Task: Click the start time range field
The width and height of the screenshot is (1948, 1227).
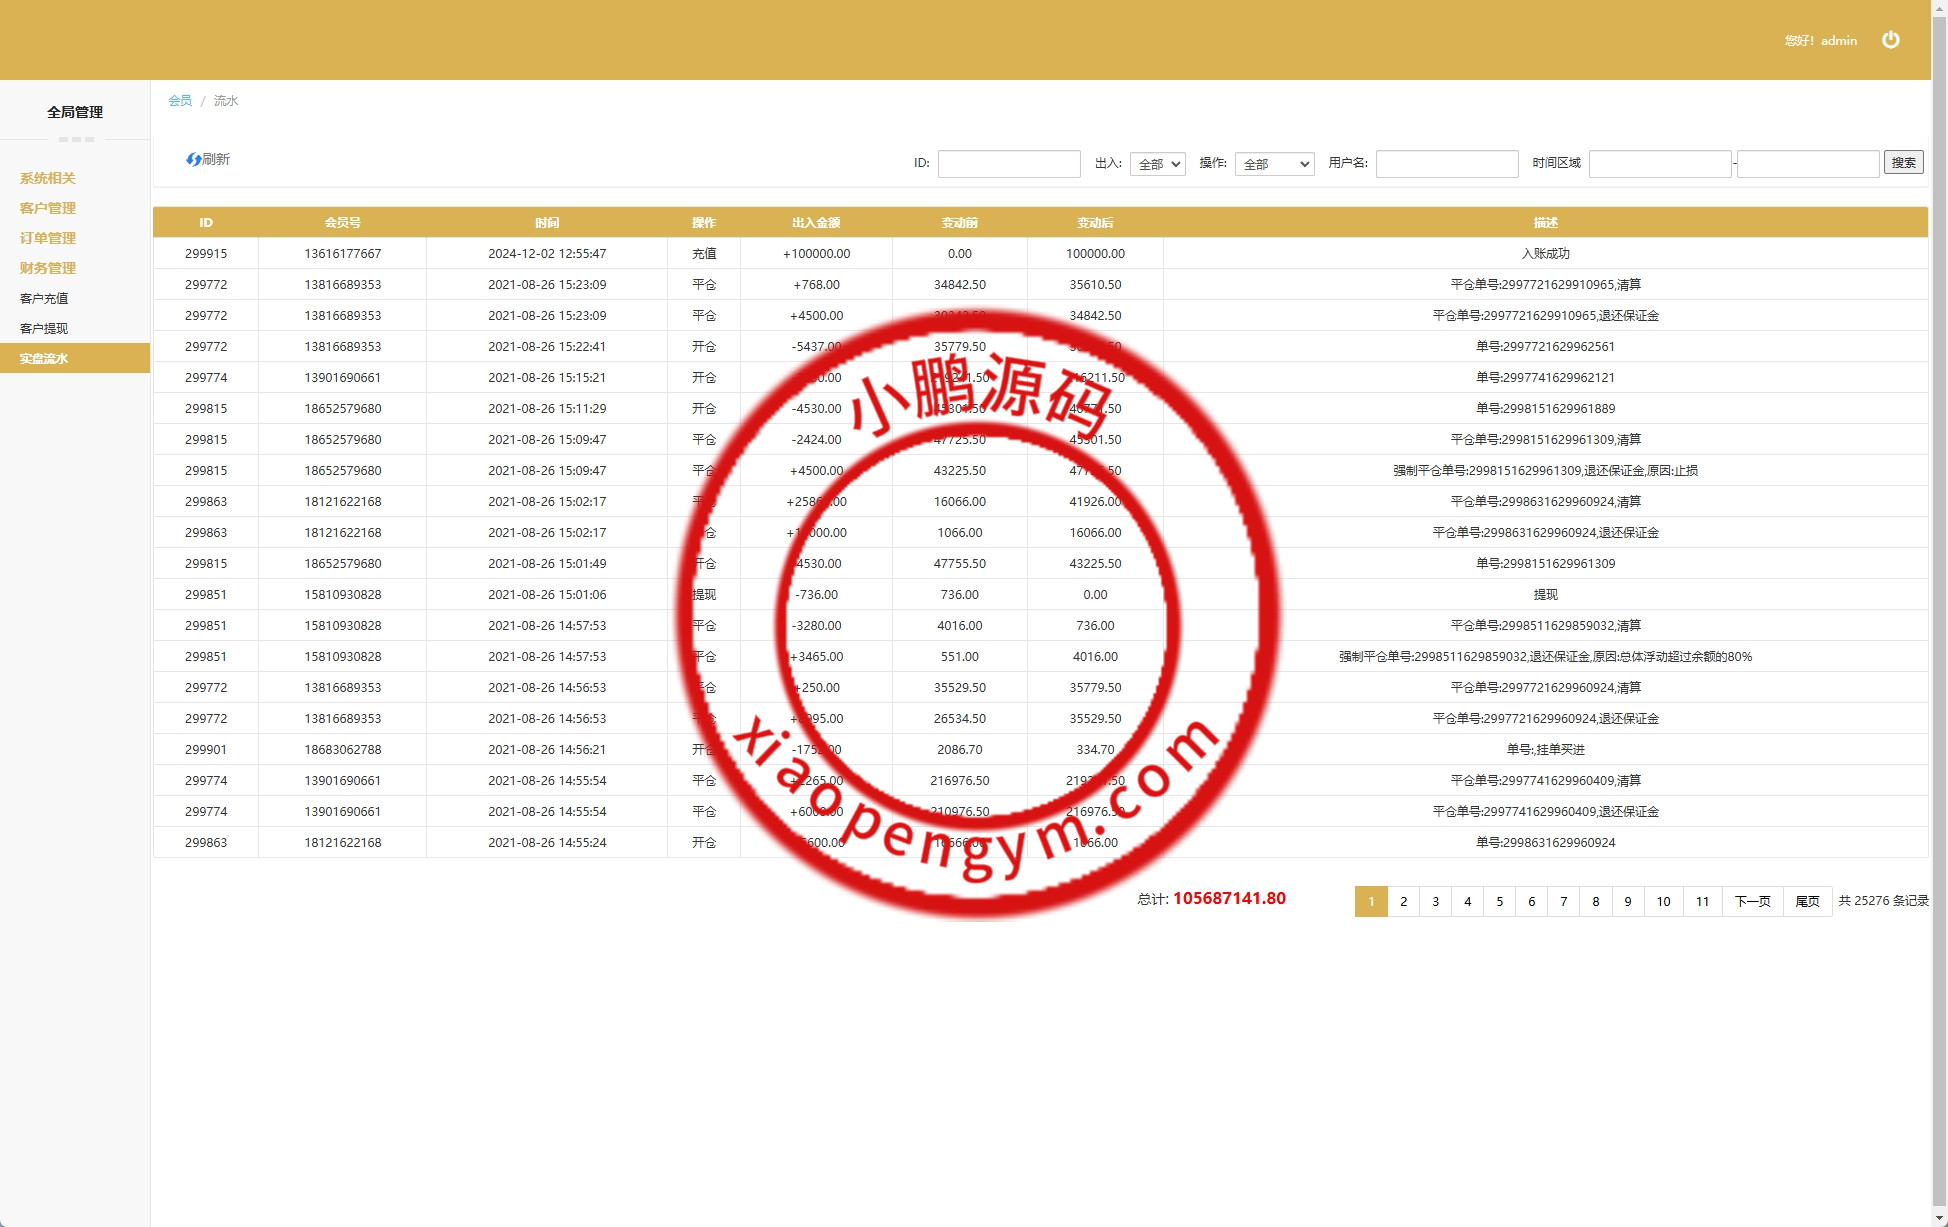Action: [x=1659, y=164]
